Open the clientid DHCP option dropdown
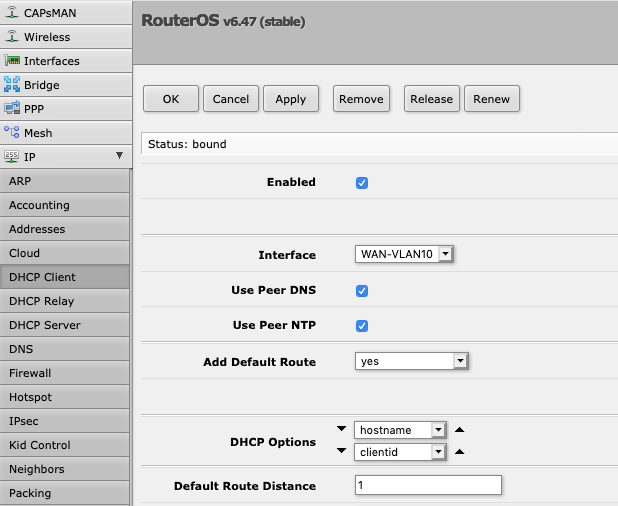The width and height of the screenshot is (618, 506). pos(400,452)
